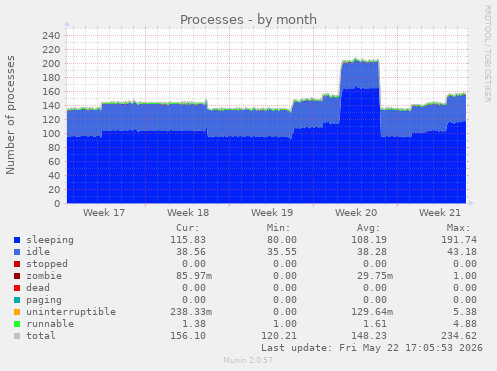497x371 pixels.
Task: Click sleeping max value 191.74
Action: pyautogui.click(x=459, y=240)
